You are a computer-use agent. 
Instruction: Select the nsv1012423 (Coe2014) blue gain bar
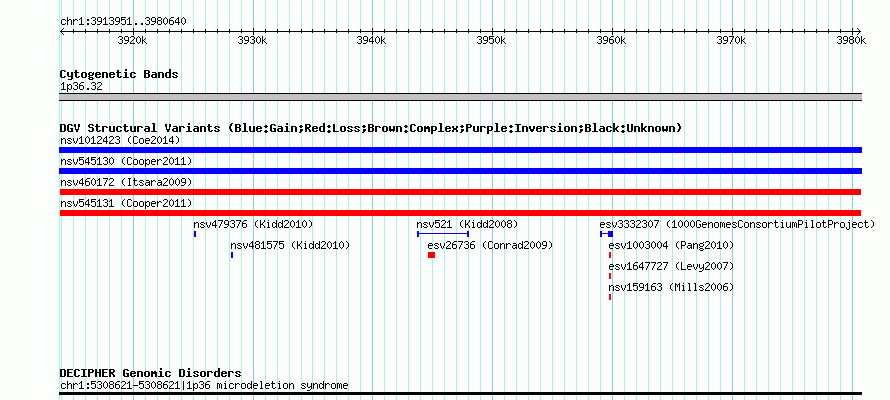coord(460,150)
